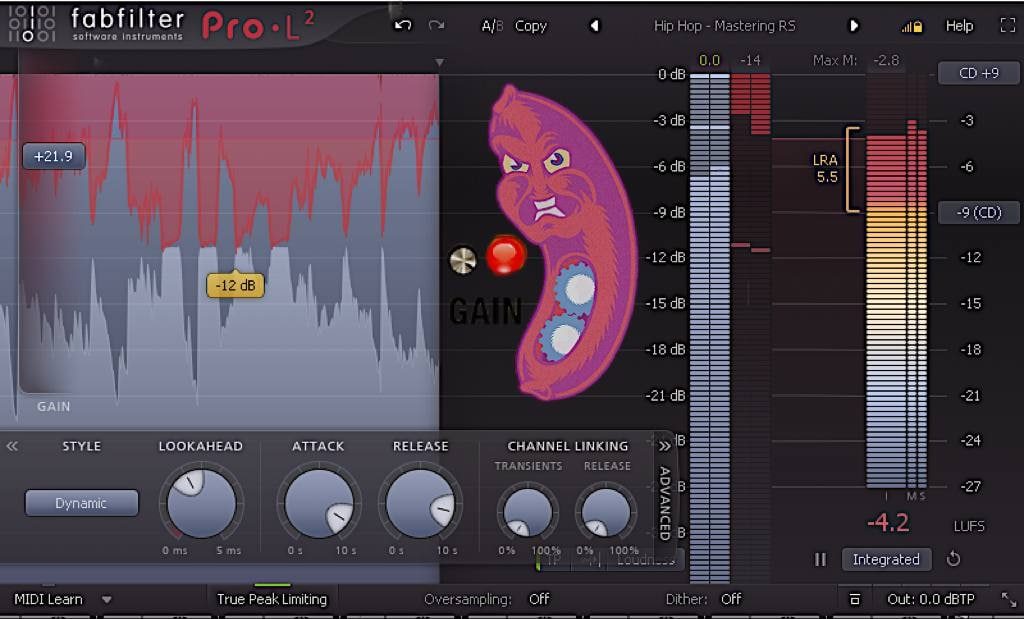Image resolution: width=1024 pixels, height=619 pixels.
Task: Click the Attack knob
Action: [318, 503]
